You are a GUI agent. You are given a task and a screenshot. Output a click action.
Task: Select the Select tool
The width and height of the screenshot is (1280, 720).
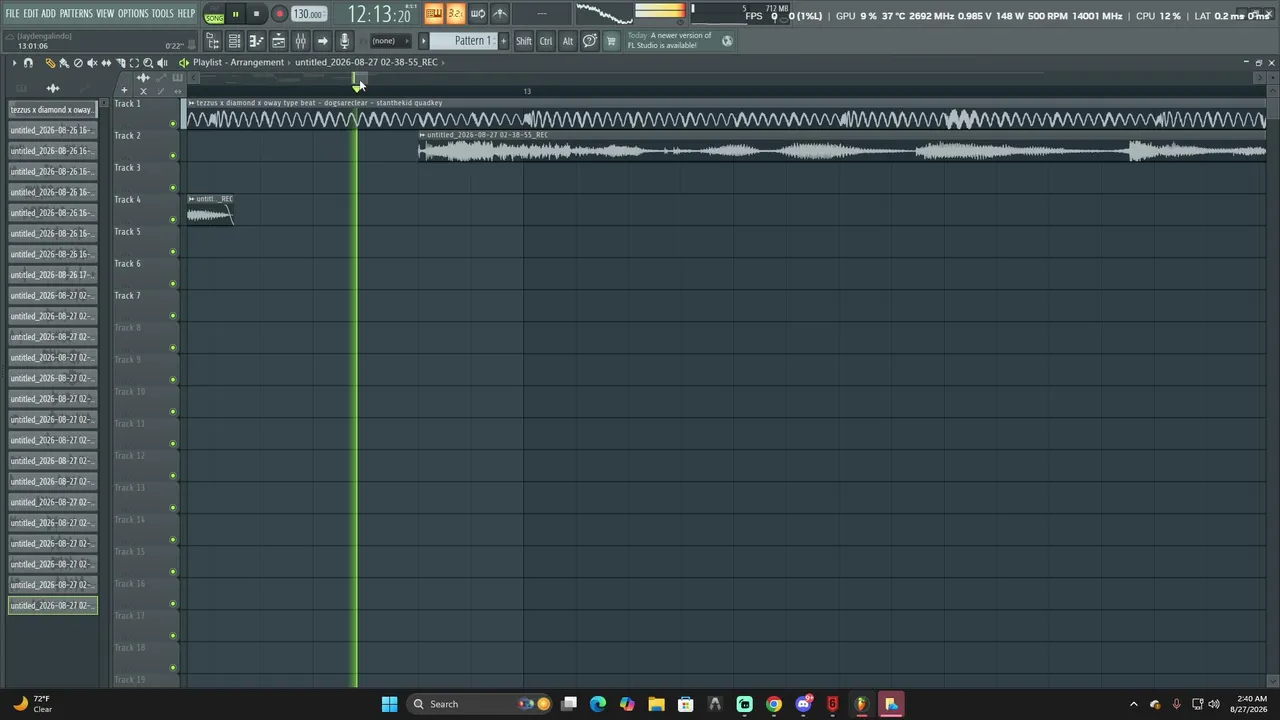point(134,63)
